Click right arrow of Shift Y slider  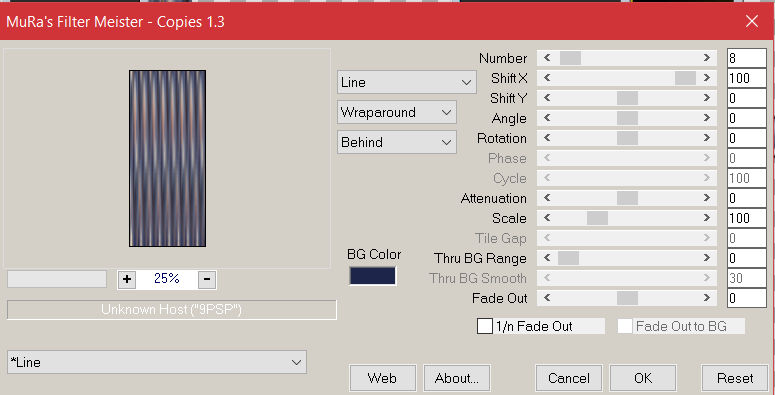coord(707,98)
